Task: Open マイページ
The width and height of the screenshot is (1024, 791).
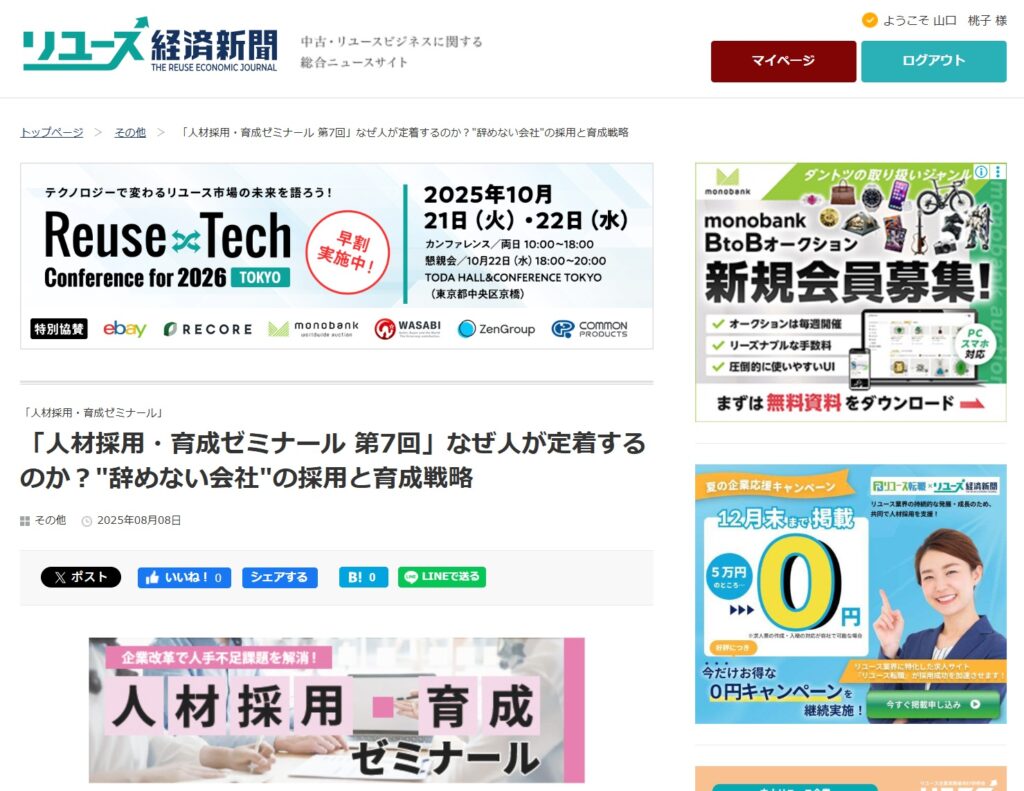Action: [x=783, y=61]
